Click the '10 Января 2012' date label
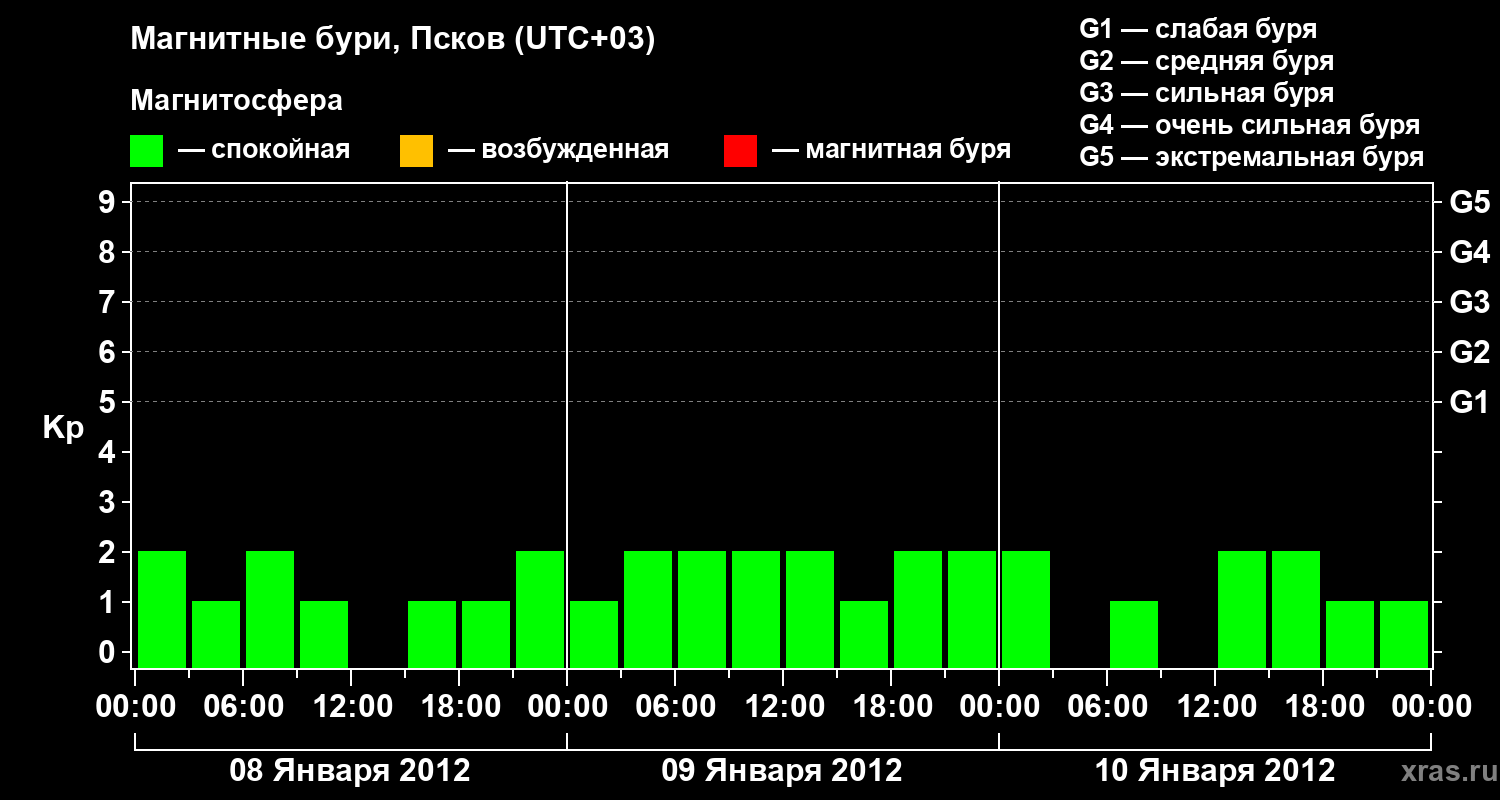 1215,770
